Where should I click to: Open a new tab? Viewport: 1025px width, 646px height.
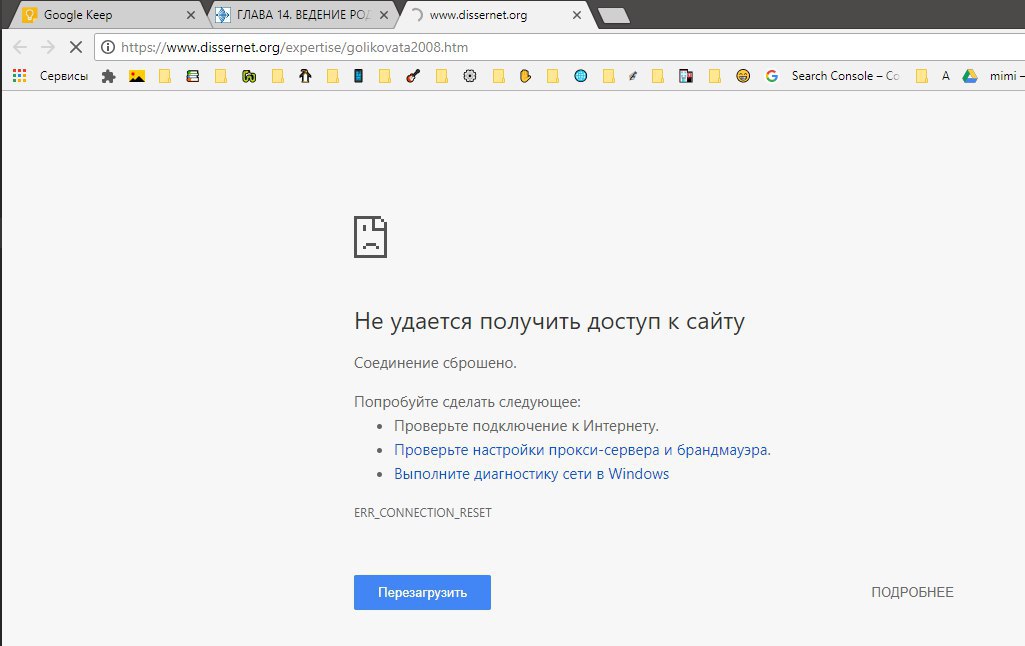coord(612,15)
